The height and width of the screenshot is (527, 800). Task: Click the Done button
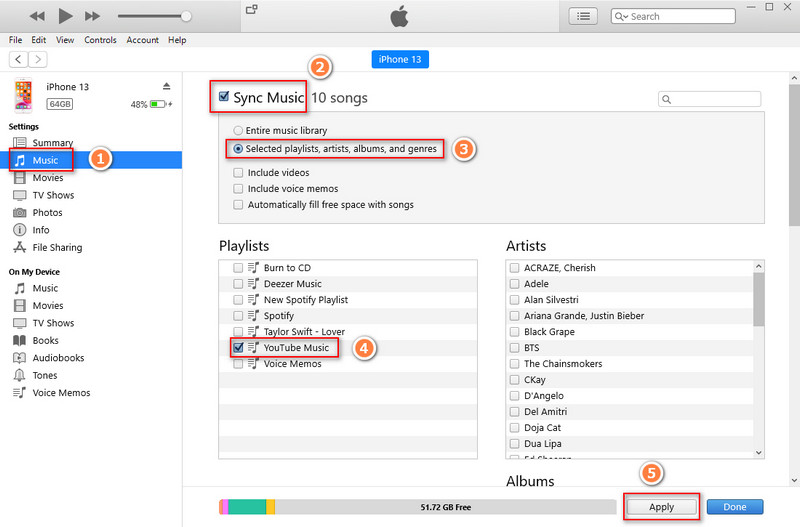click(x=735, y=507)
